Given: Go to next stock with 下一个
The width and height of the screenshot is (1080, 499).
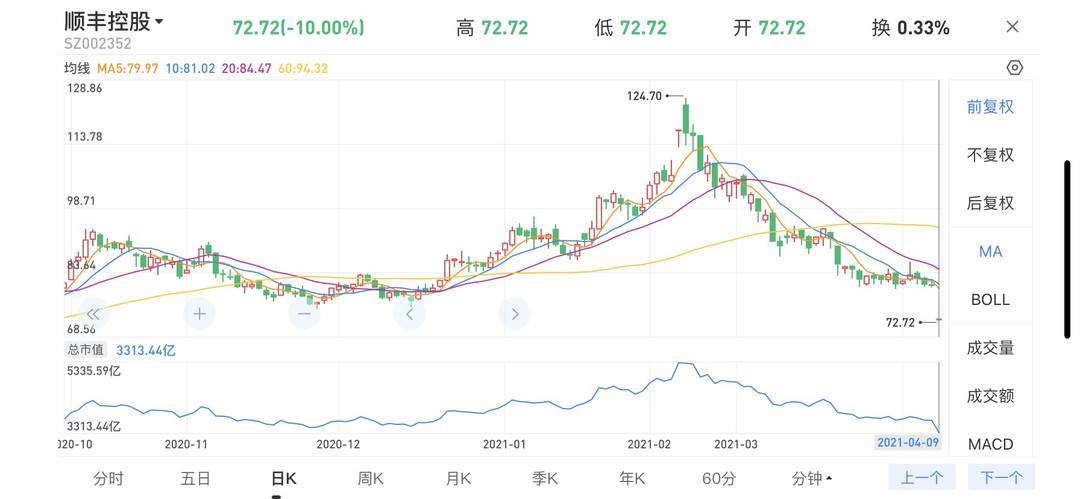Looking at the screenshot, I should coord(1001,477).
